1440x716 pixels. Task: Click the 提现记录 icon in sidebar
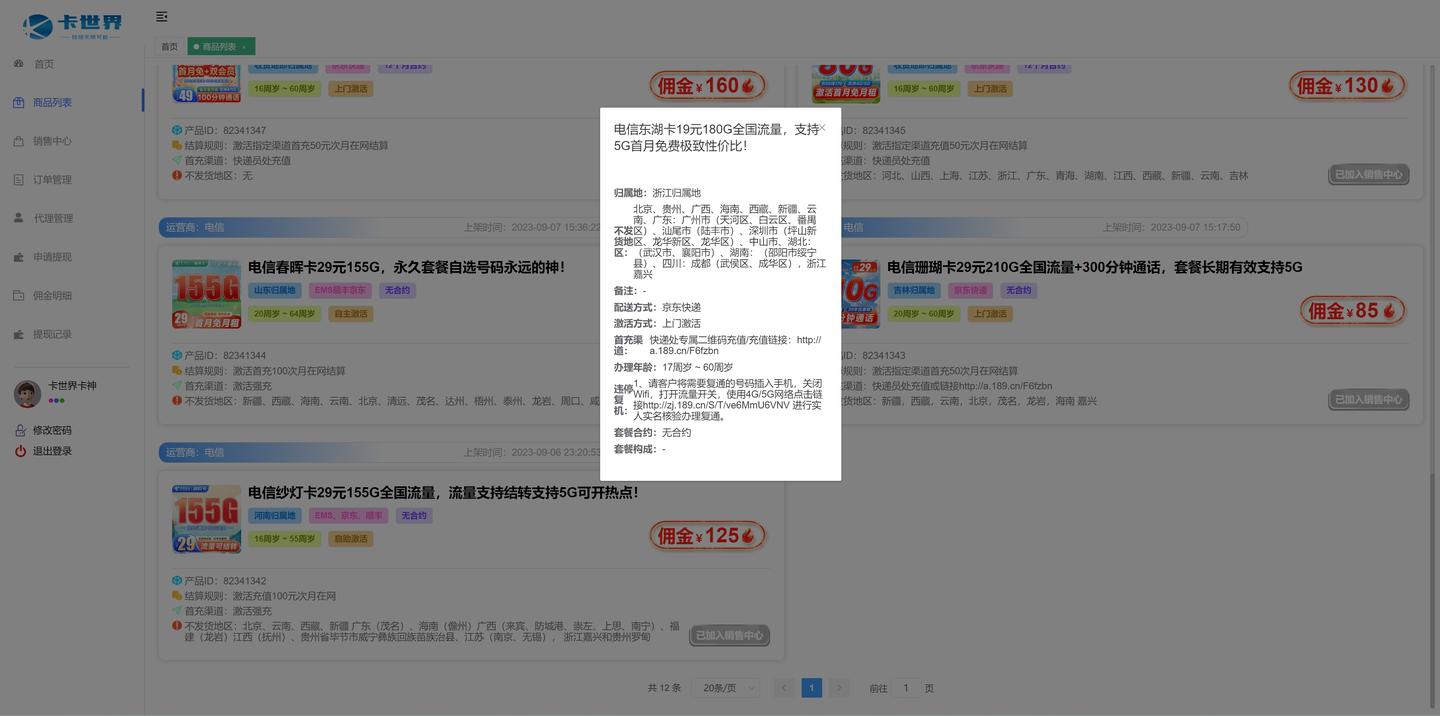pos(19,334)
